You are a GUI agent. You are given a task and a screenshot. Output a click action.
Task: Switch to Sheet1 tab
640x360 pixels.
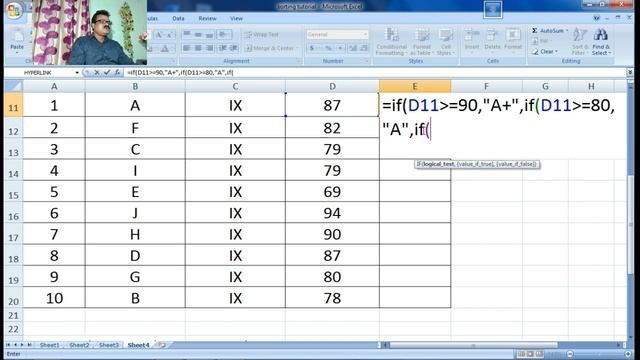(50, 345)
